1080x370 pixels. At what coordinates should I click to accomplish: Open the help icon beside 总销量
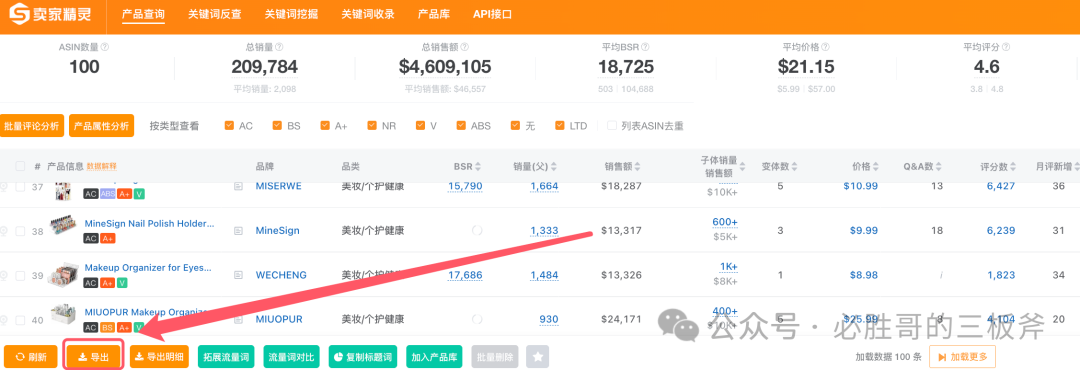click(x=279, y=48)
